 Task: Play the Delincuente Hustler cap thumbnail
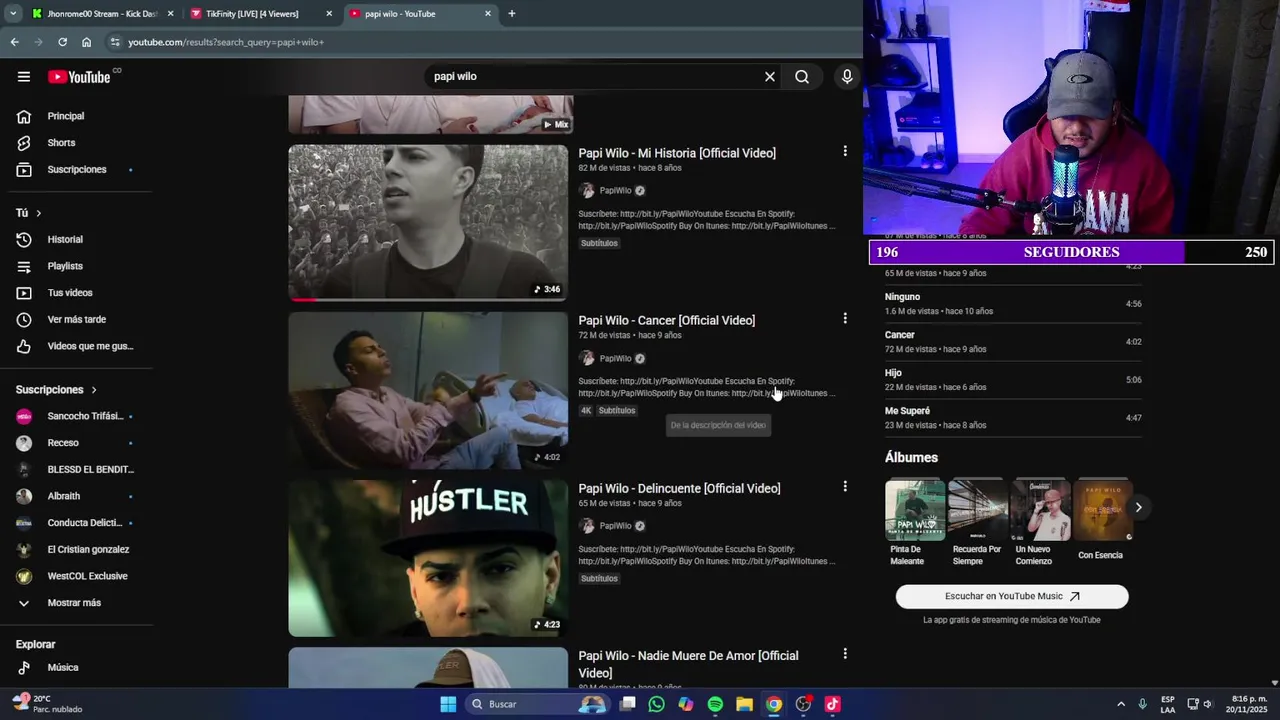pos(428,558)
